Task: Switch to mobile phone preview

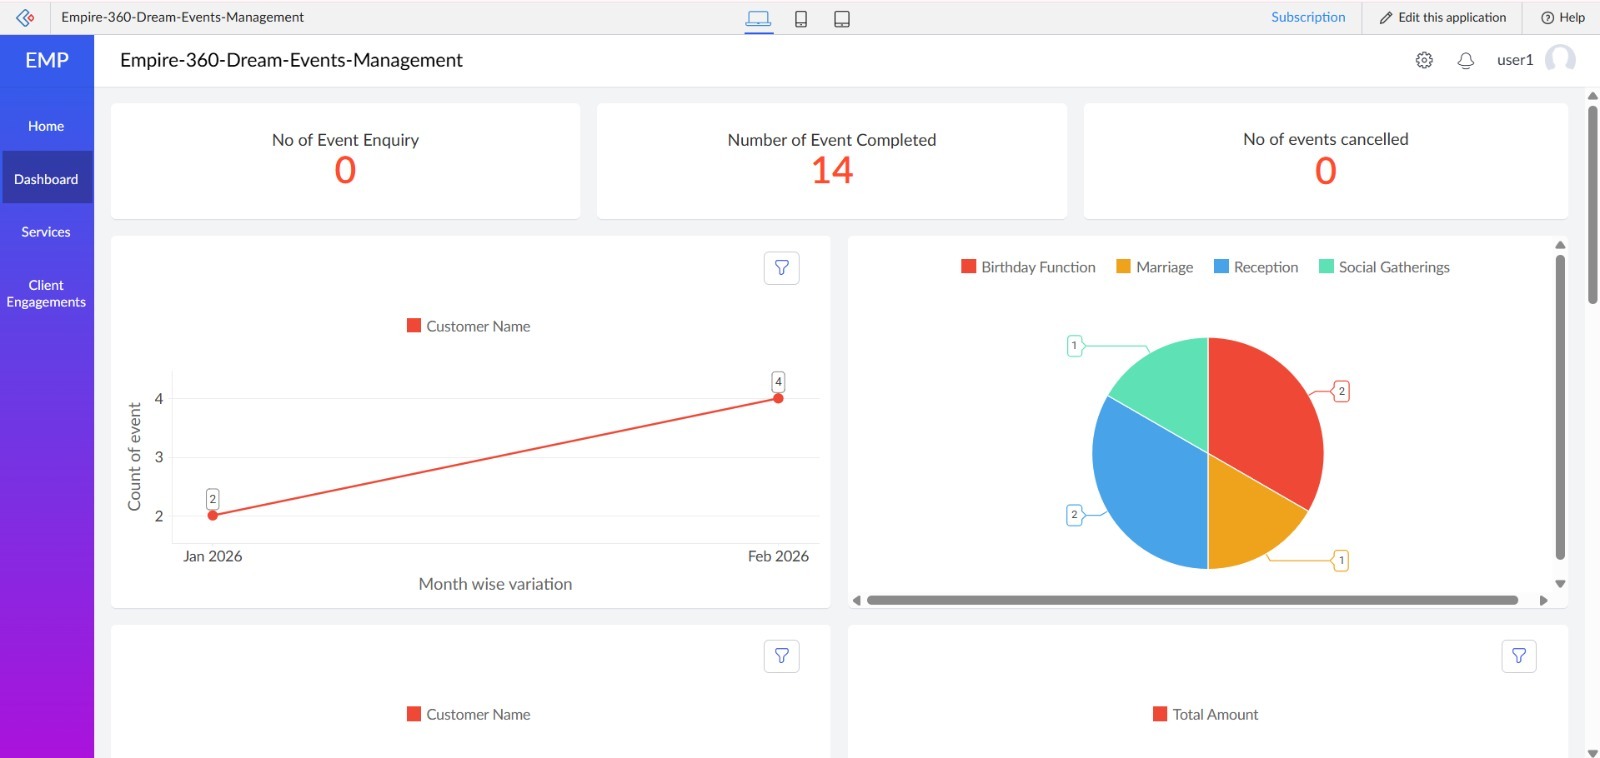Action: 801,18
